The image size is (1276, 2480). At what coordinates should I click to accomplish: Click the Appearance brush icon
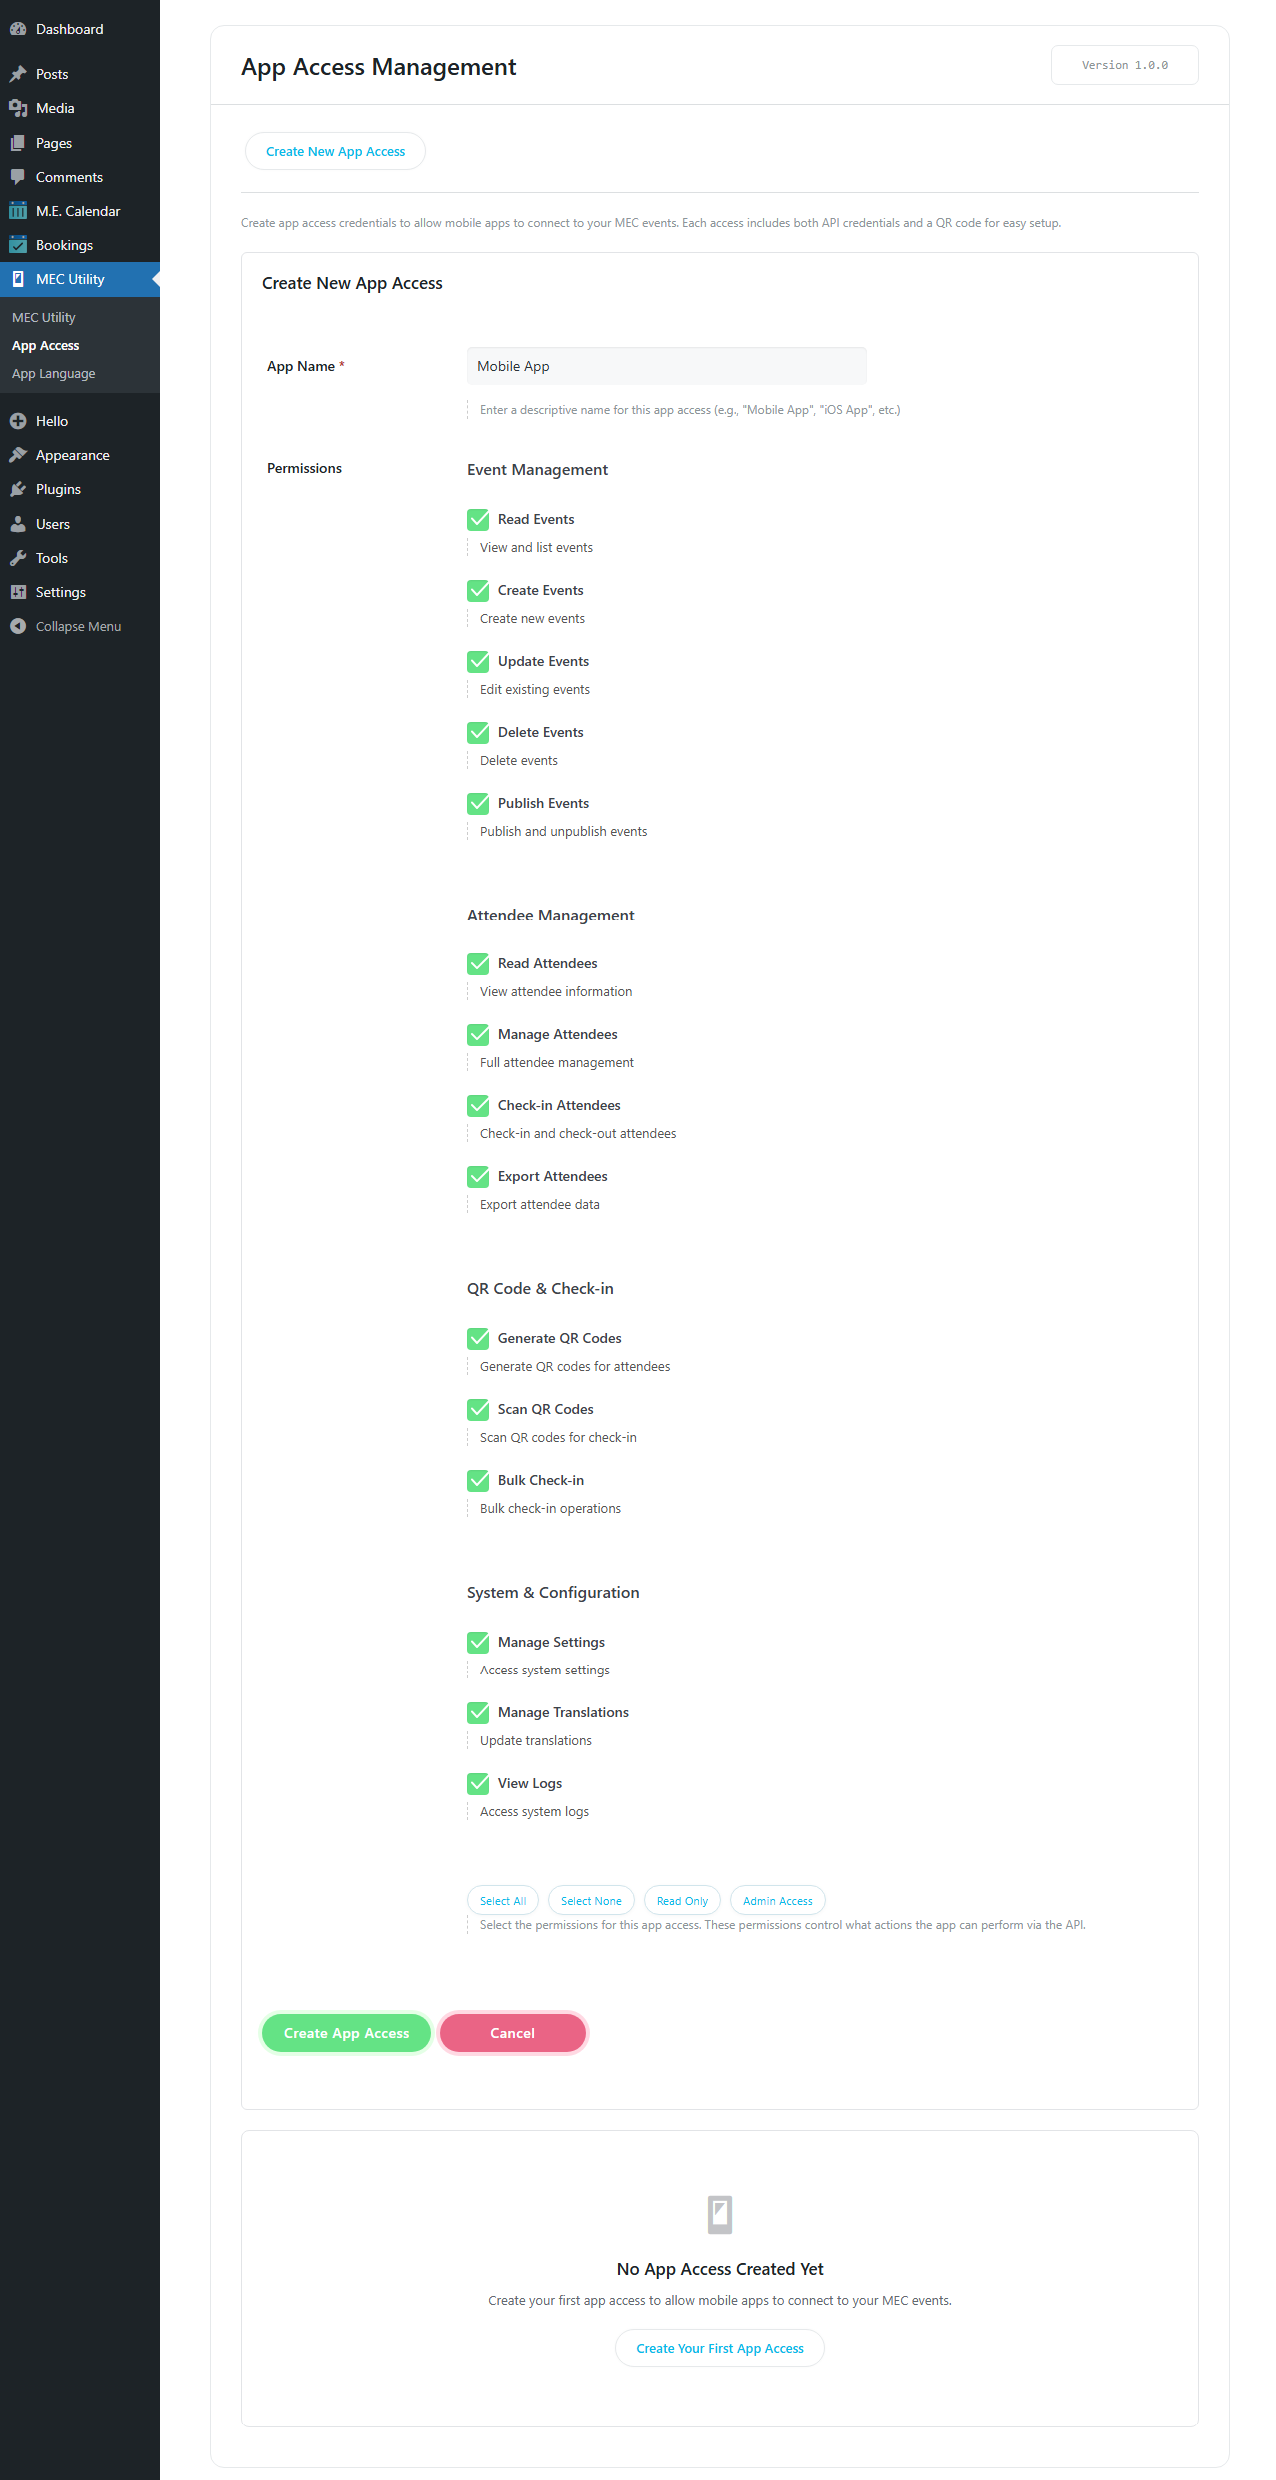(18, 455)
